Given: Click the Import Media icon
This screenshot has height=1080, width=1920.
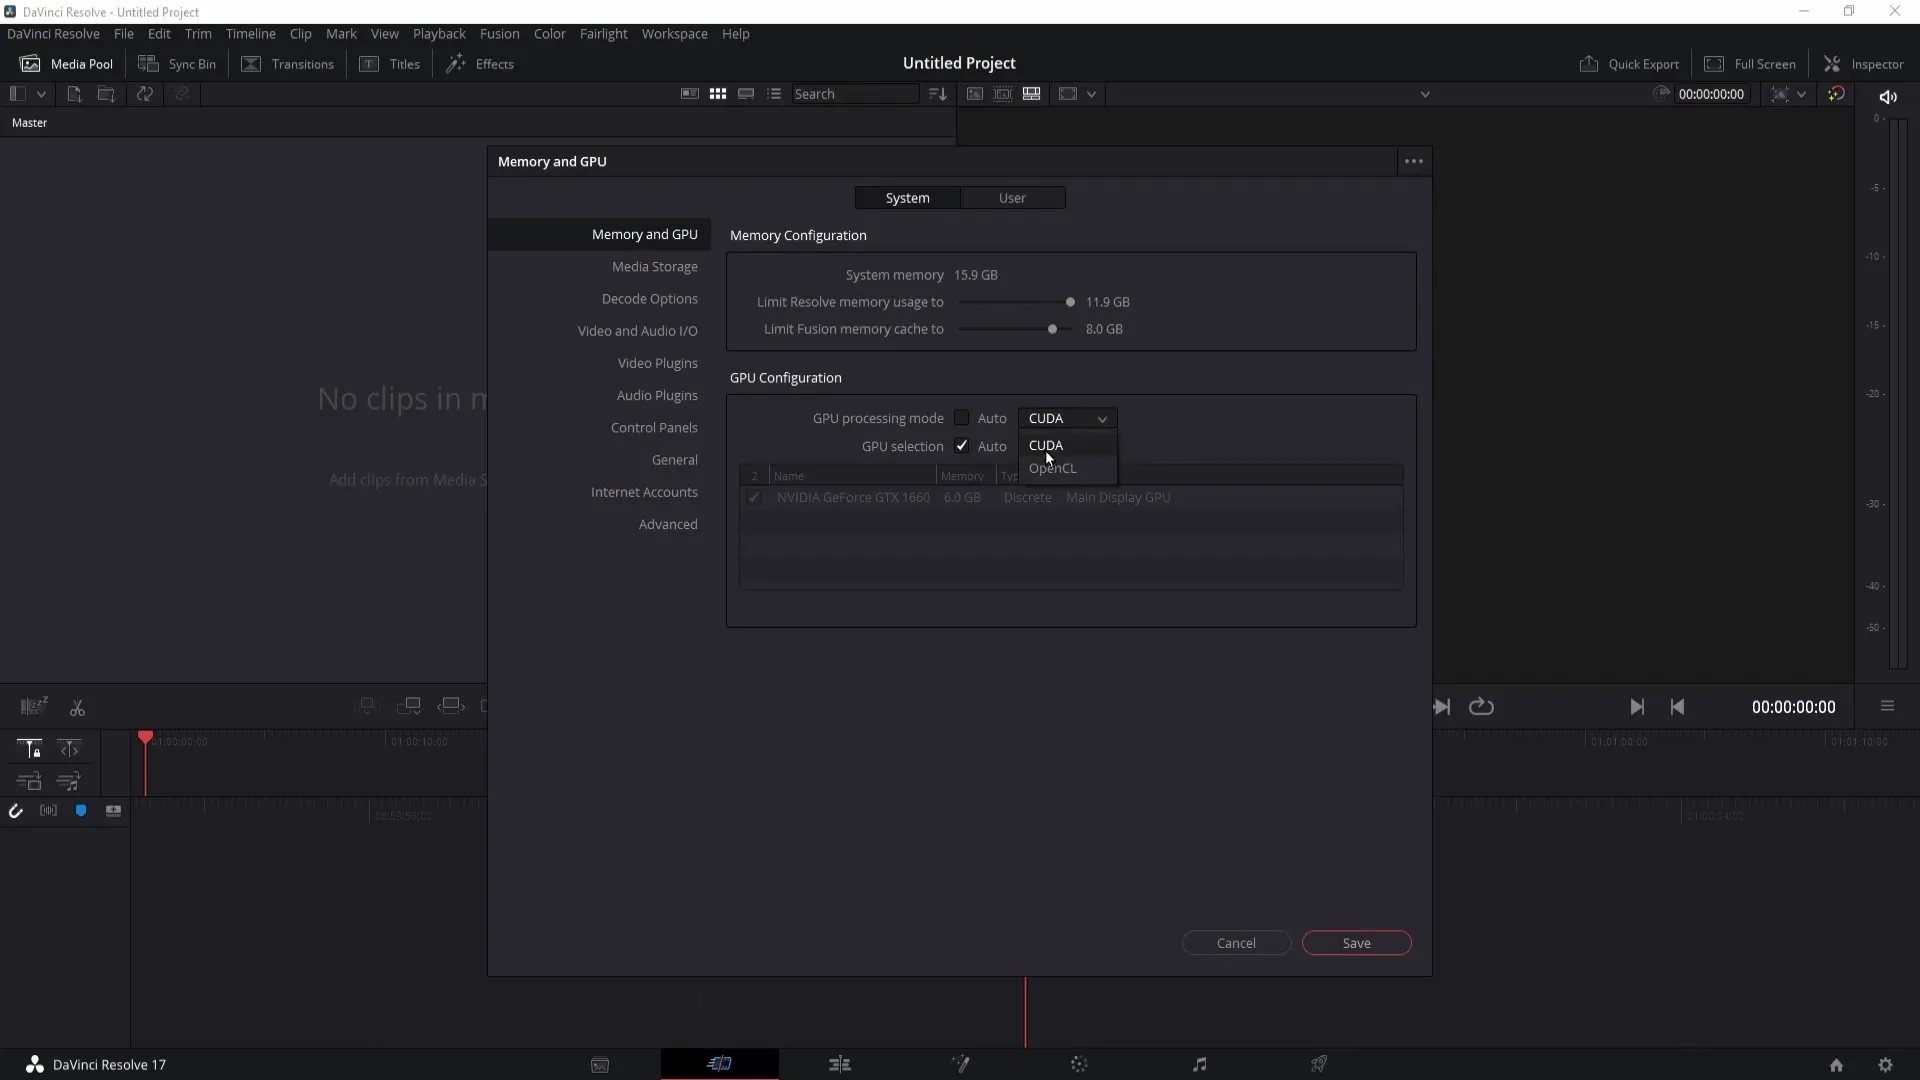Looking at the screenshot, I should (x=74, y=94).
